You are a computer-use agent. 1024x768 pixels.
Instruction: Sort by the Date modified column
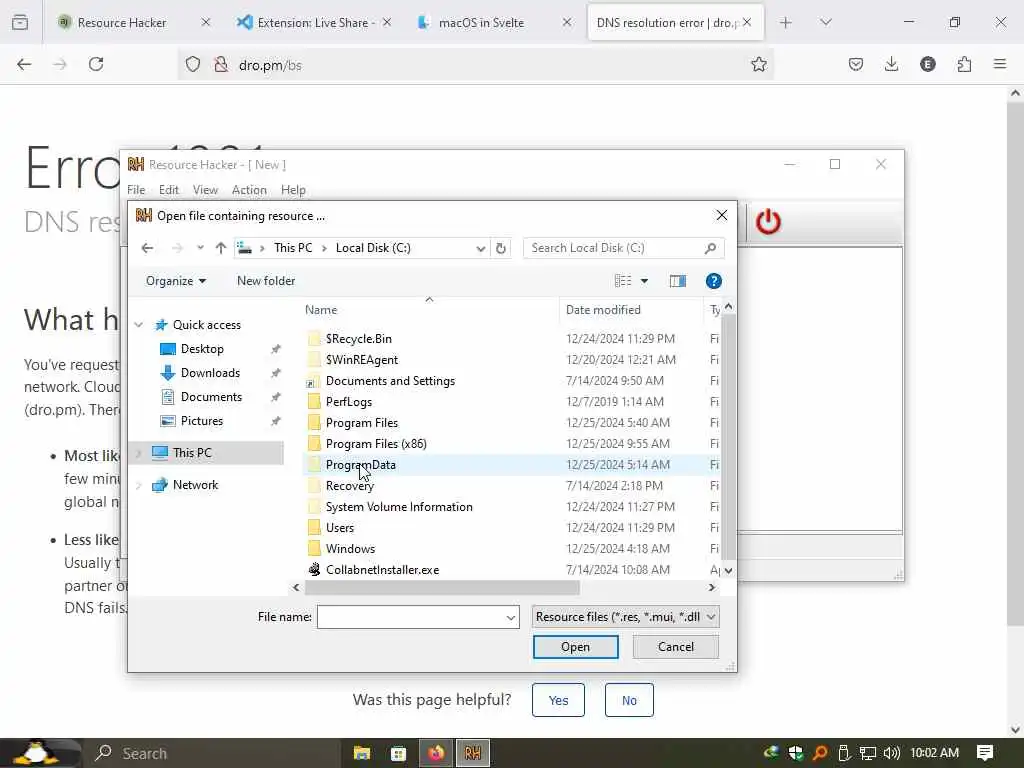click(603, 310)
